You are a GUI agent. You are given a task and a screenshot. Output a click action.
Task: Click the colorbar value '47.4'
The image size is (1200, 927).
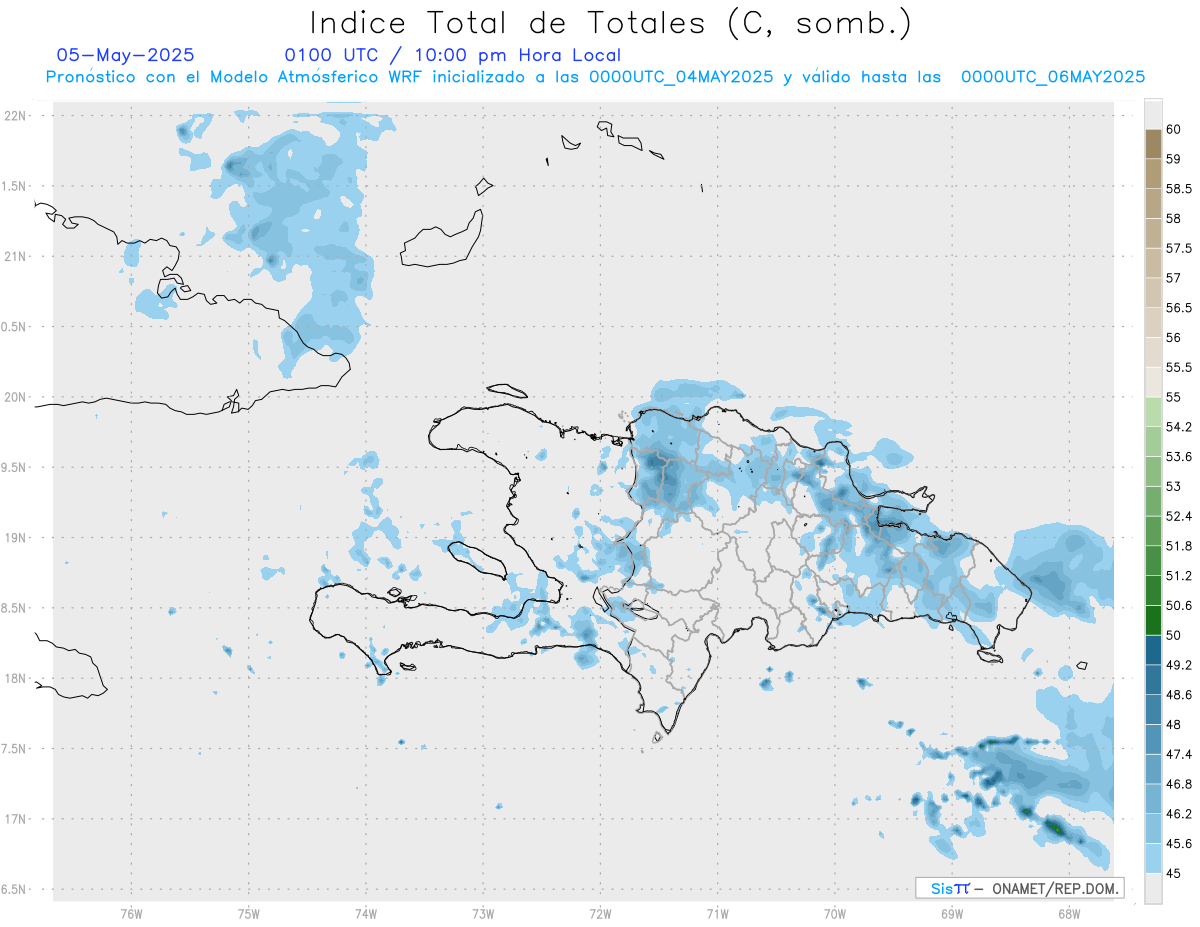click(1179, 754)
